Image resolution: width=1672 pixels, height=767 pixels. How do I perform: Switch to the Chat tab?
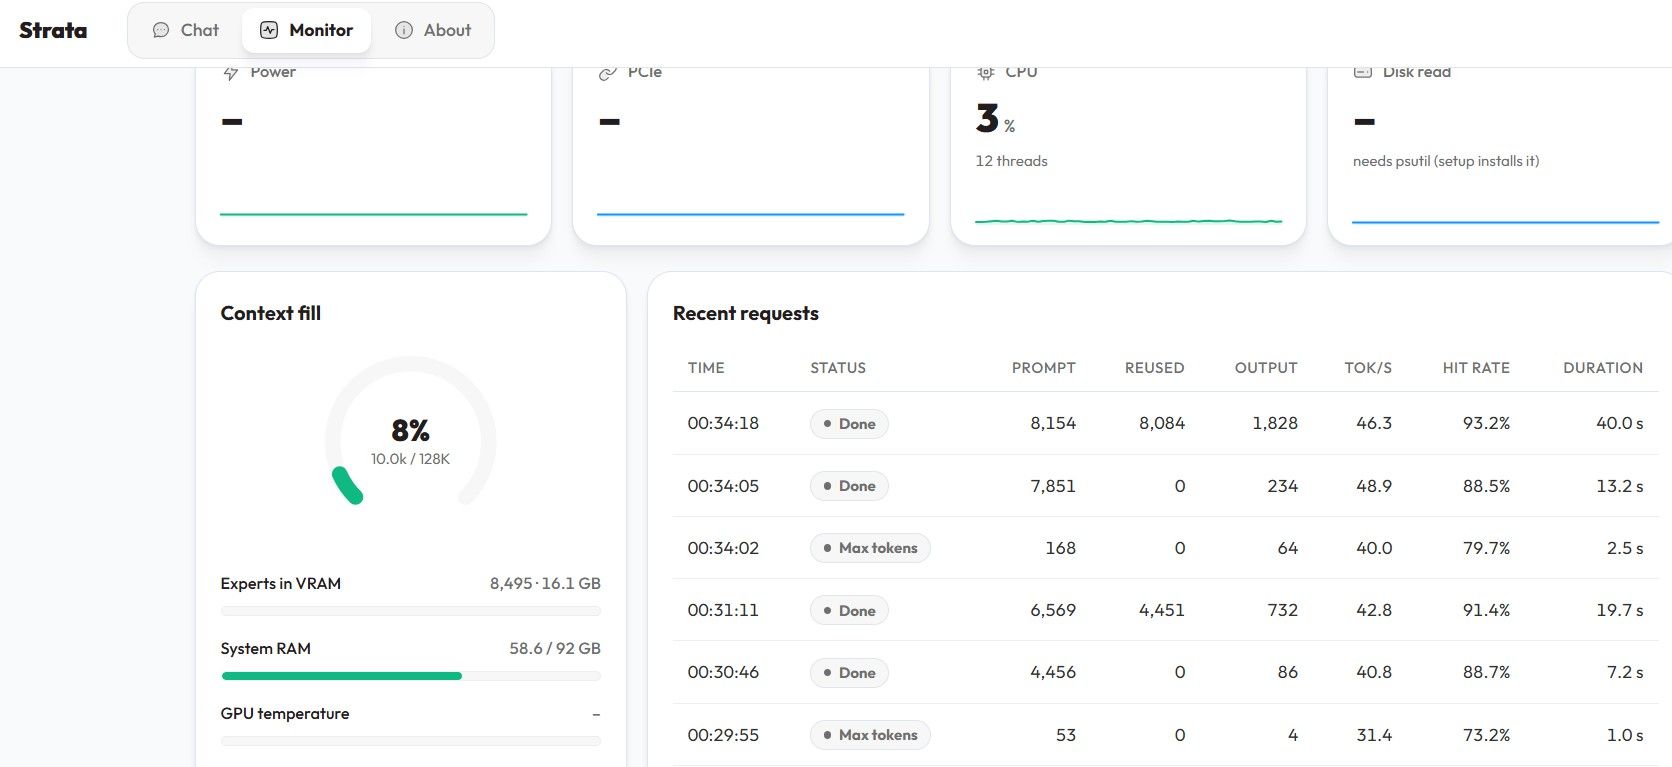(x=185, y=30)
